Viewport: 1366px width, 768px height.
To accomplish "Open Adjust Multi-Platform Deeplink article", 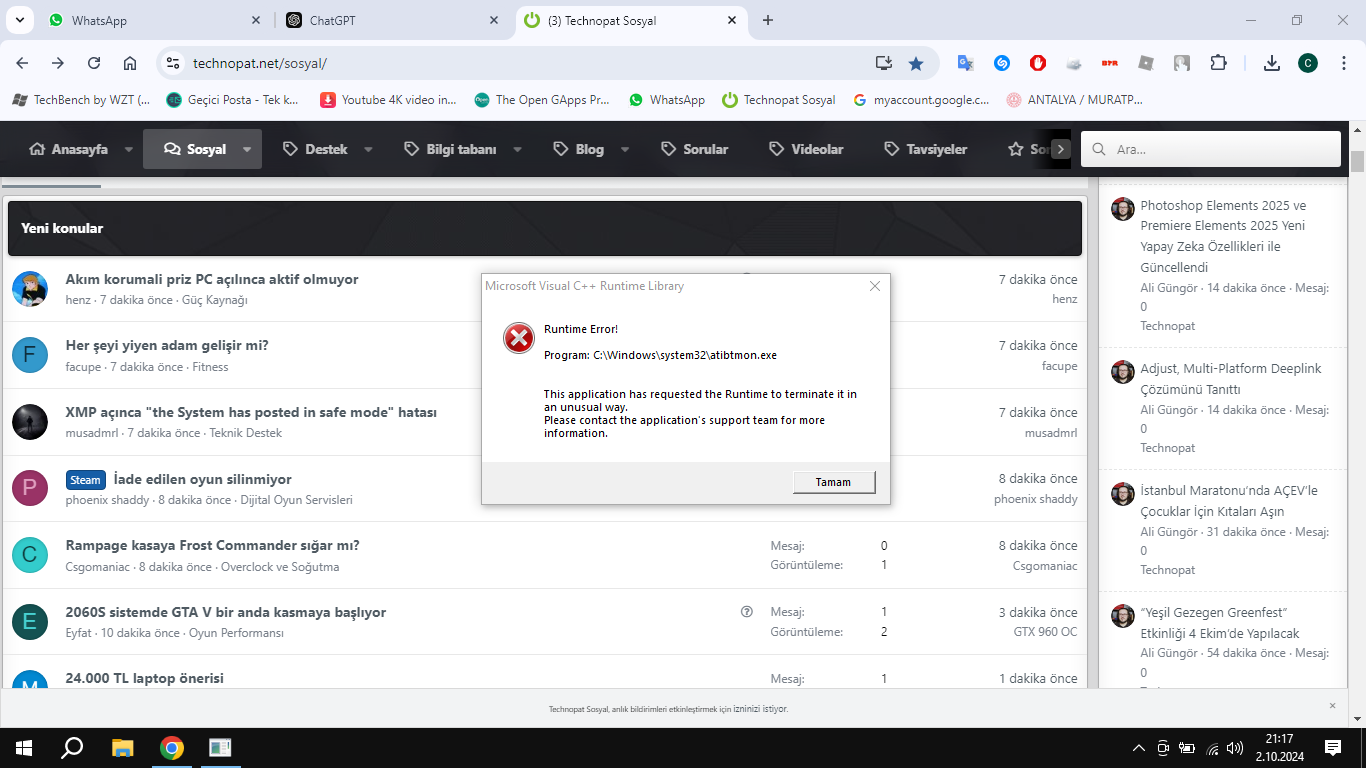I will [1231, 379].
